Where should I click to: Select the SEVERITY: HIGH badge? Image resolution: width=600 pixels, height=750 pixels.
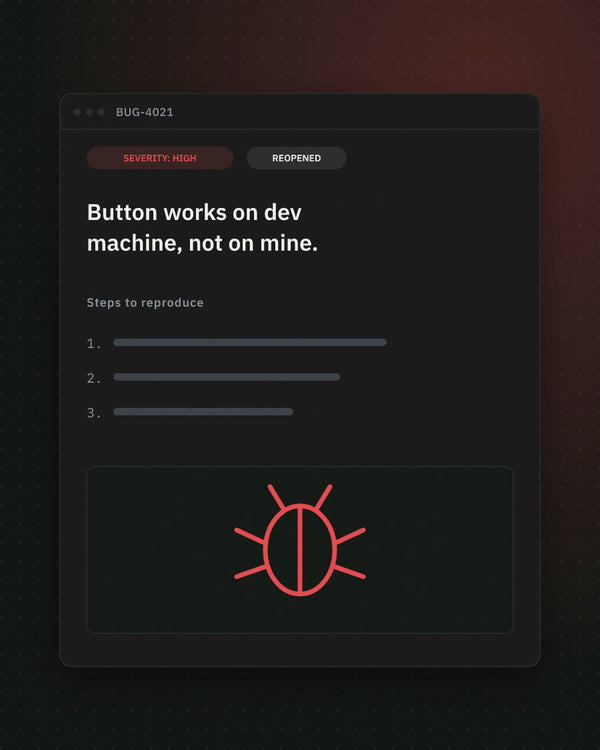(160, 158)
